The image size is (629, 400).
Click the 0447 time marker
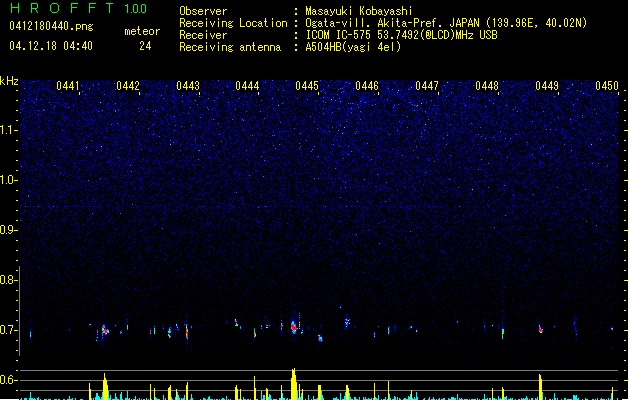(427, 86)
